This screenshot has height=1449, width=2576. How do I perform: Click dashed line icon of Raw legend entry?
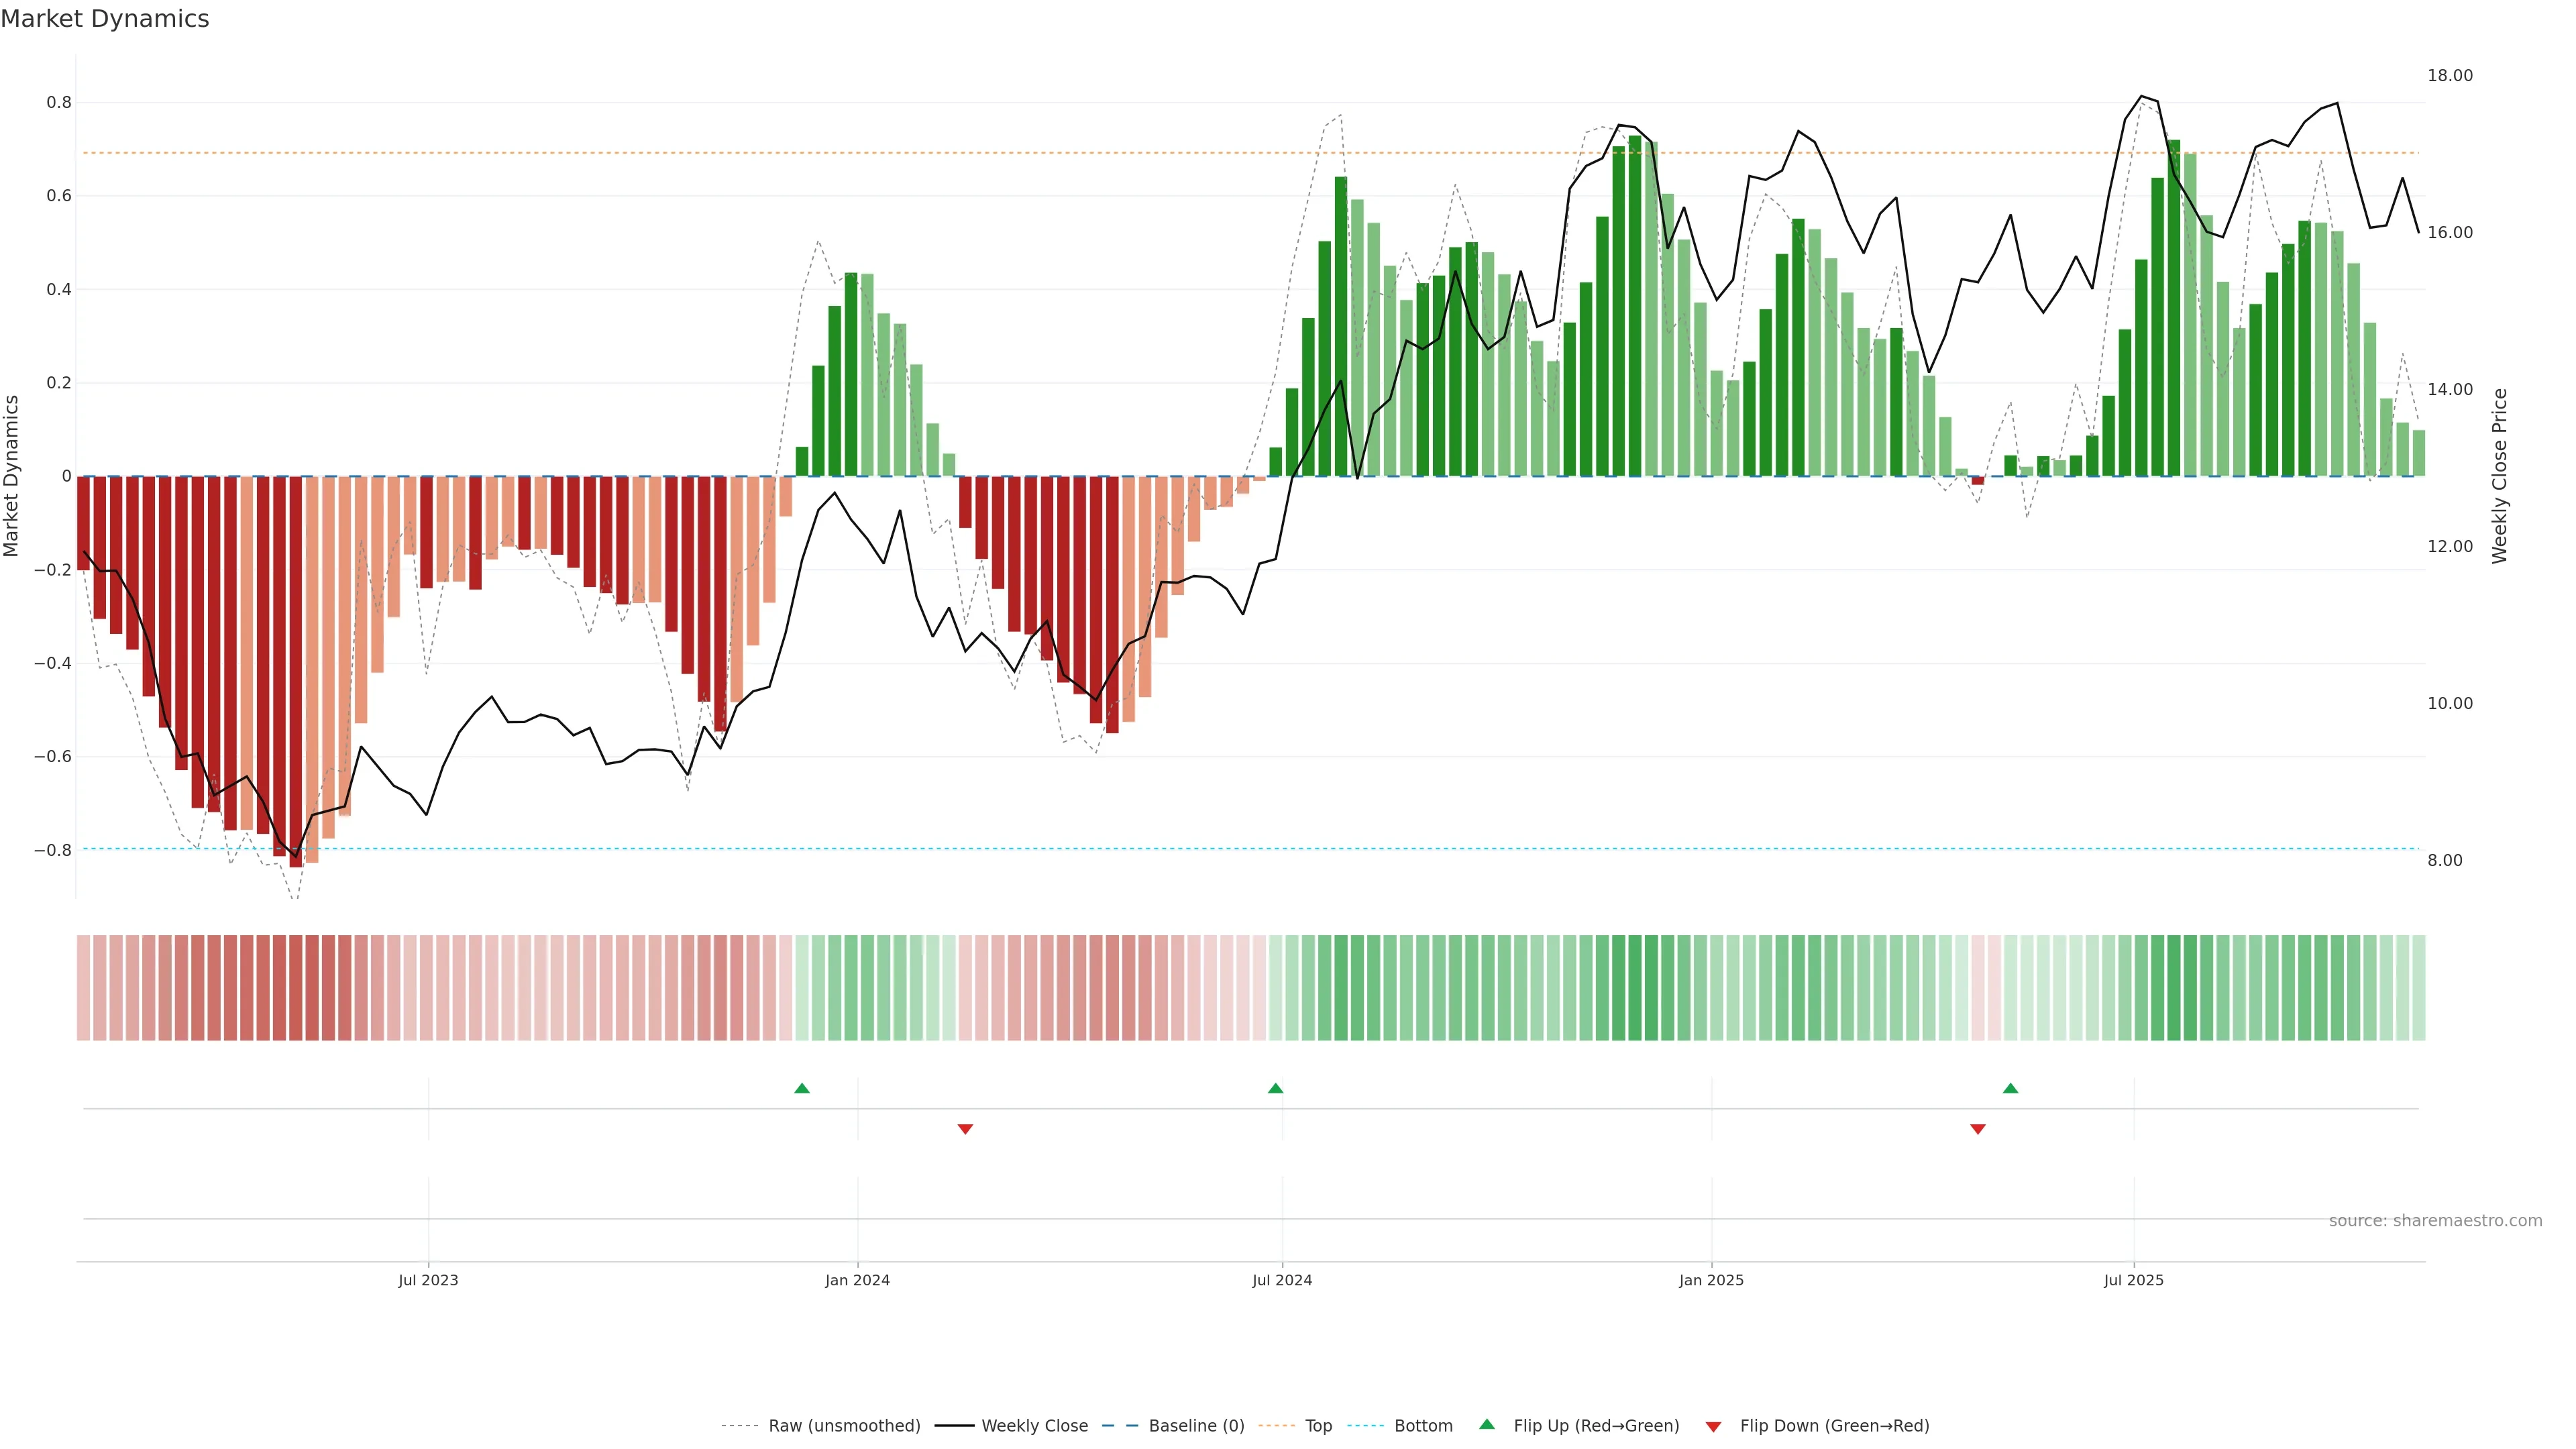click(739, 1426)
